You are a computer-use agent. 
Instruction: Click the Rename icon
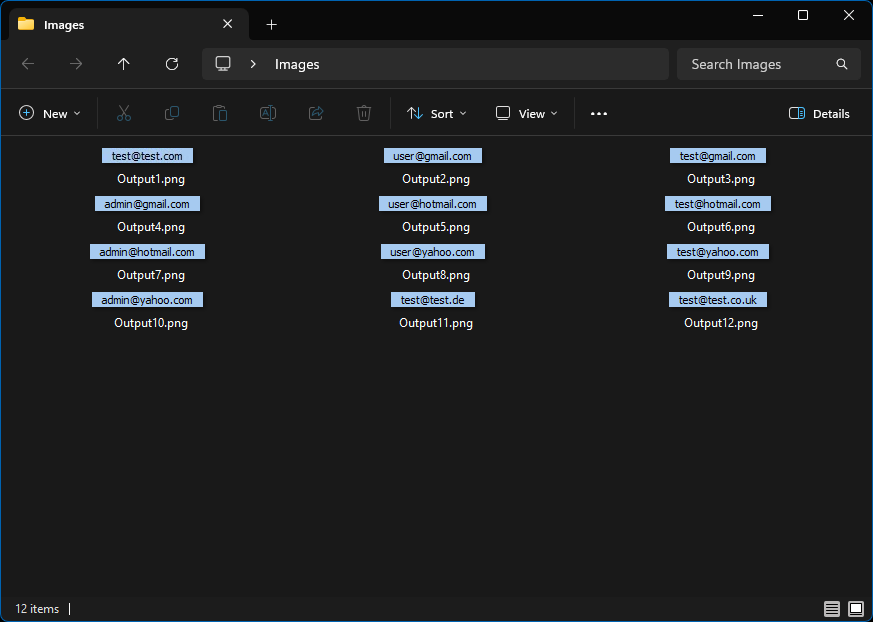268,114
